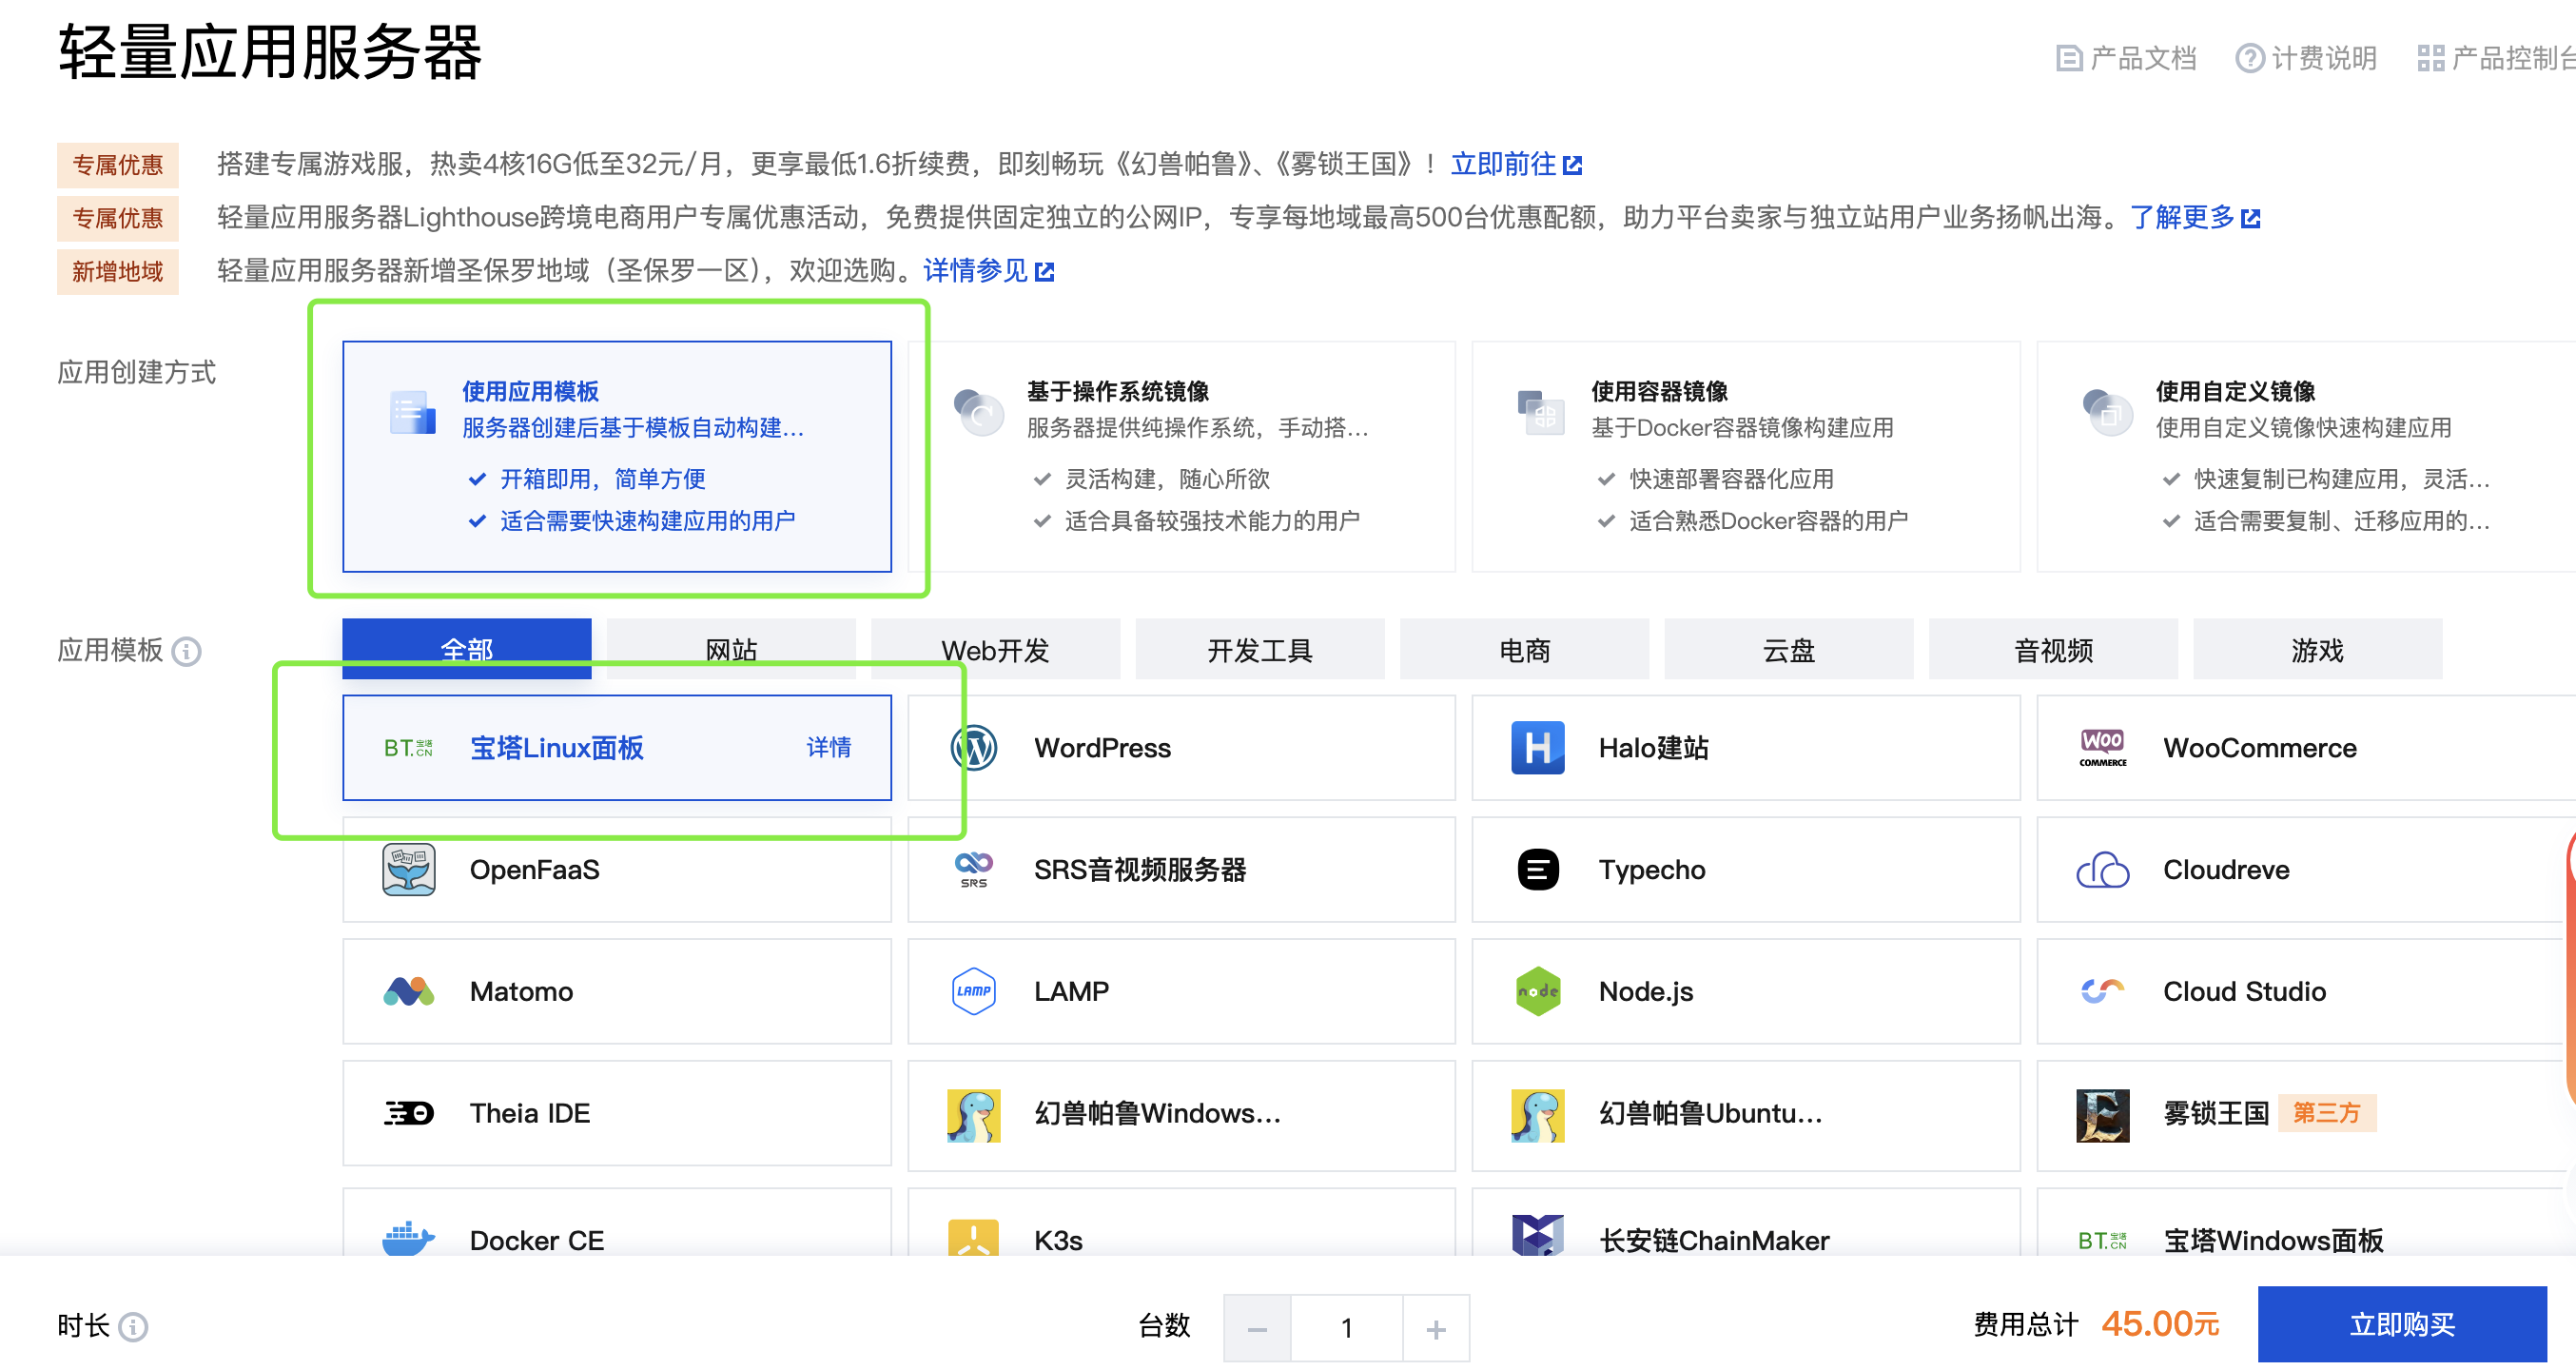The height and width of the screenshot is (1370, 2576).
Task: Click the Halo建站 blue H icon
Action: [1537, 748]
